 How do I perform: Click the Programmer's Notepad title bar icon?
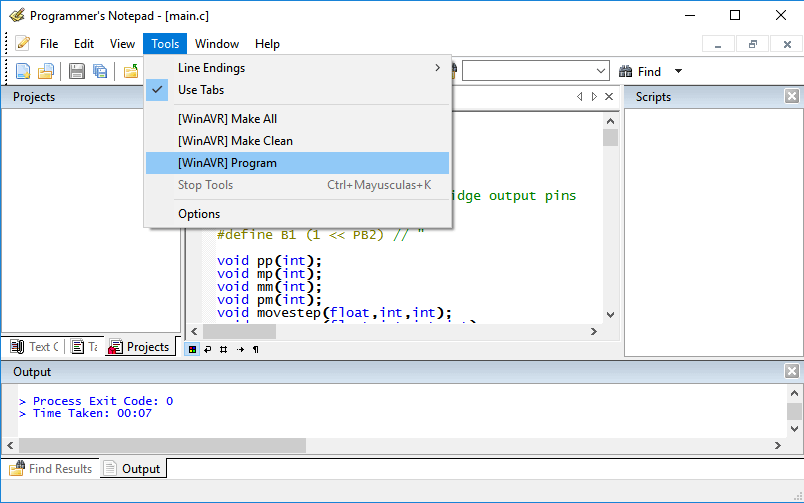tap(17, 15)
